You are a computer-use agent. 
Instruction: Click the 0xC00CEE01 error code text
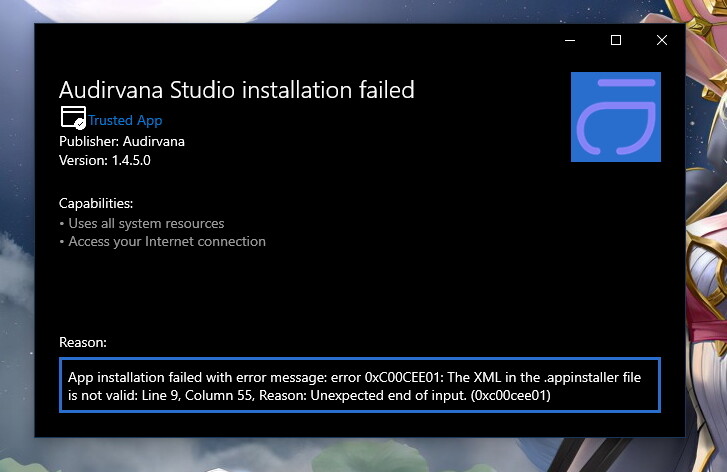pyautogui.click(x=402, y=377)
